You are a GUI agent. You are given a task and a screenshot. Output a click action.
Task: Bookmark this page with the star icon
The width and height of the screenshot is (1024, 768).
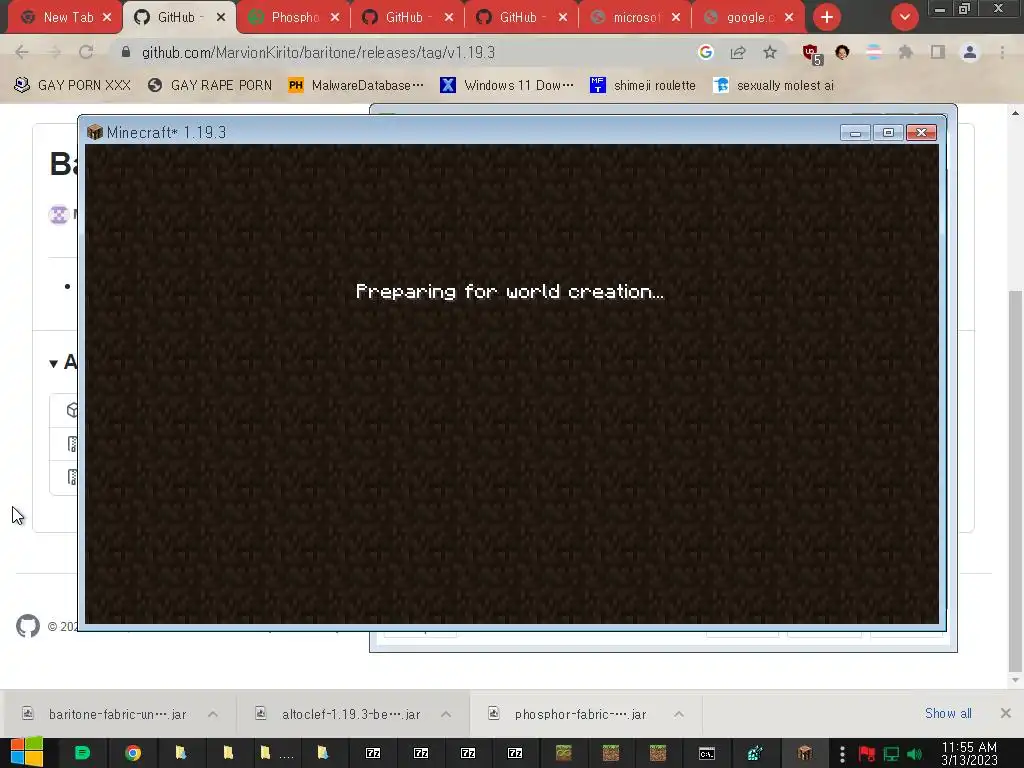(x=770, y=52)
